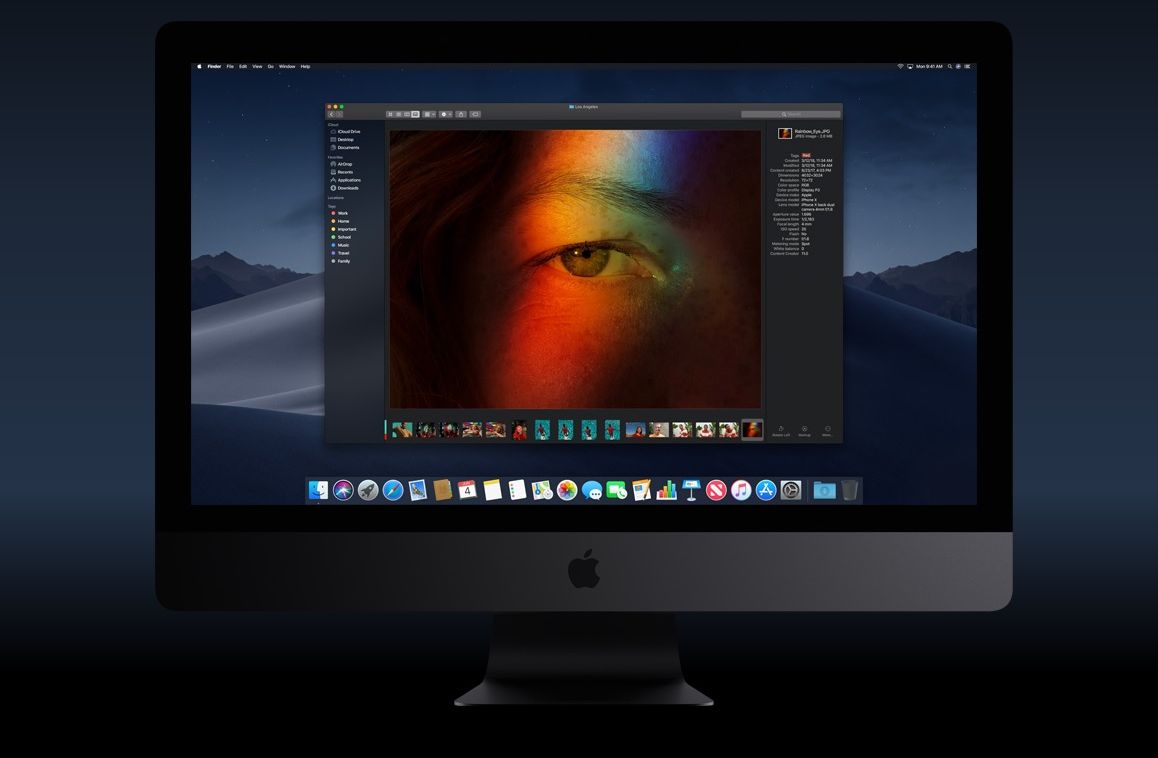Open the group-by arrangement dropdown
Viewport: 1158px width, 758px height.
[429, 114]
